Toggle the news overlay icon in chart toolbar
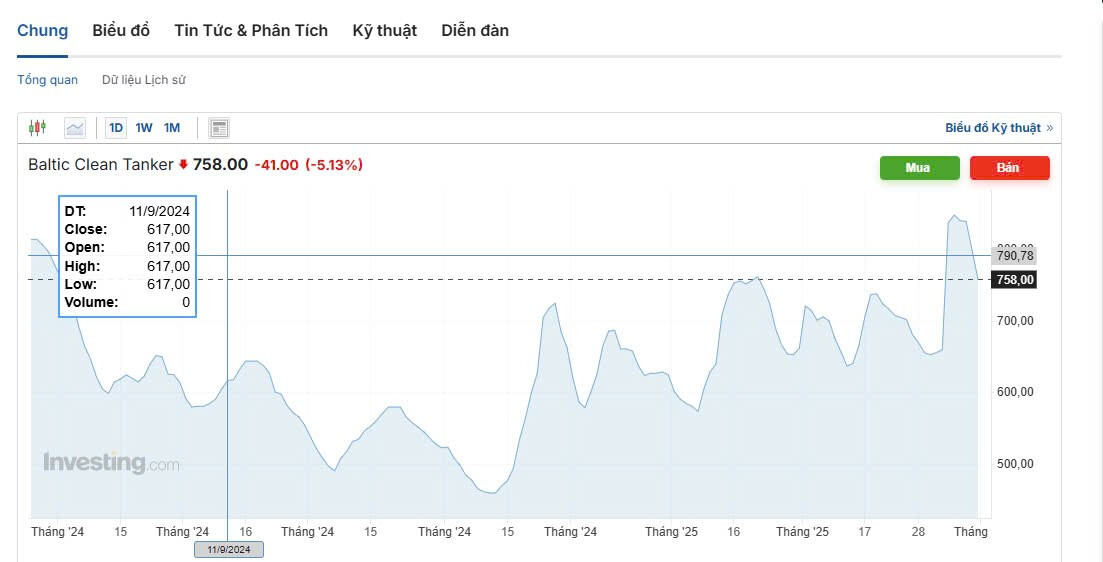This screenshot has height=562, width=1103. coord(219,128)
